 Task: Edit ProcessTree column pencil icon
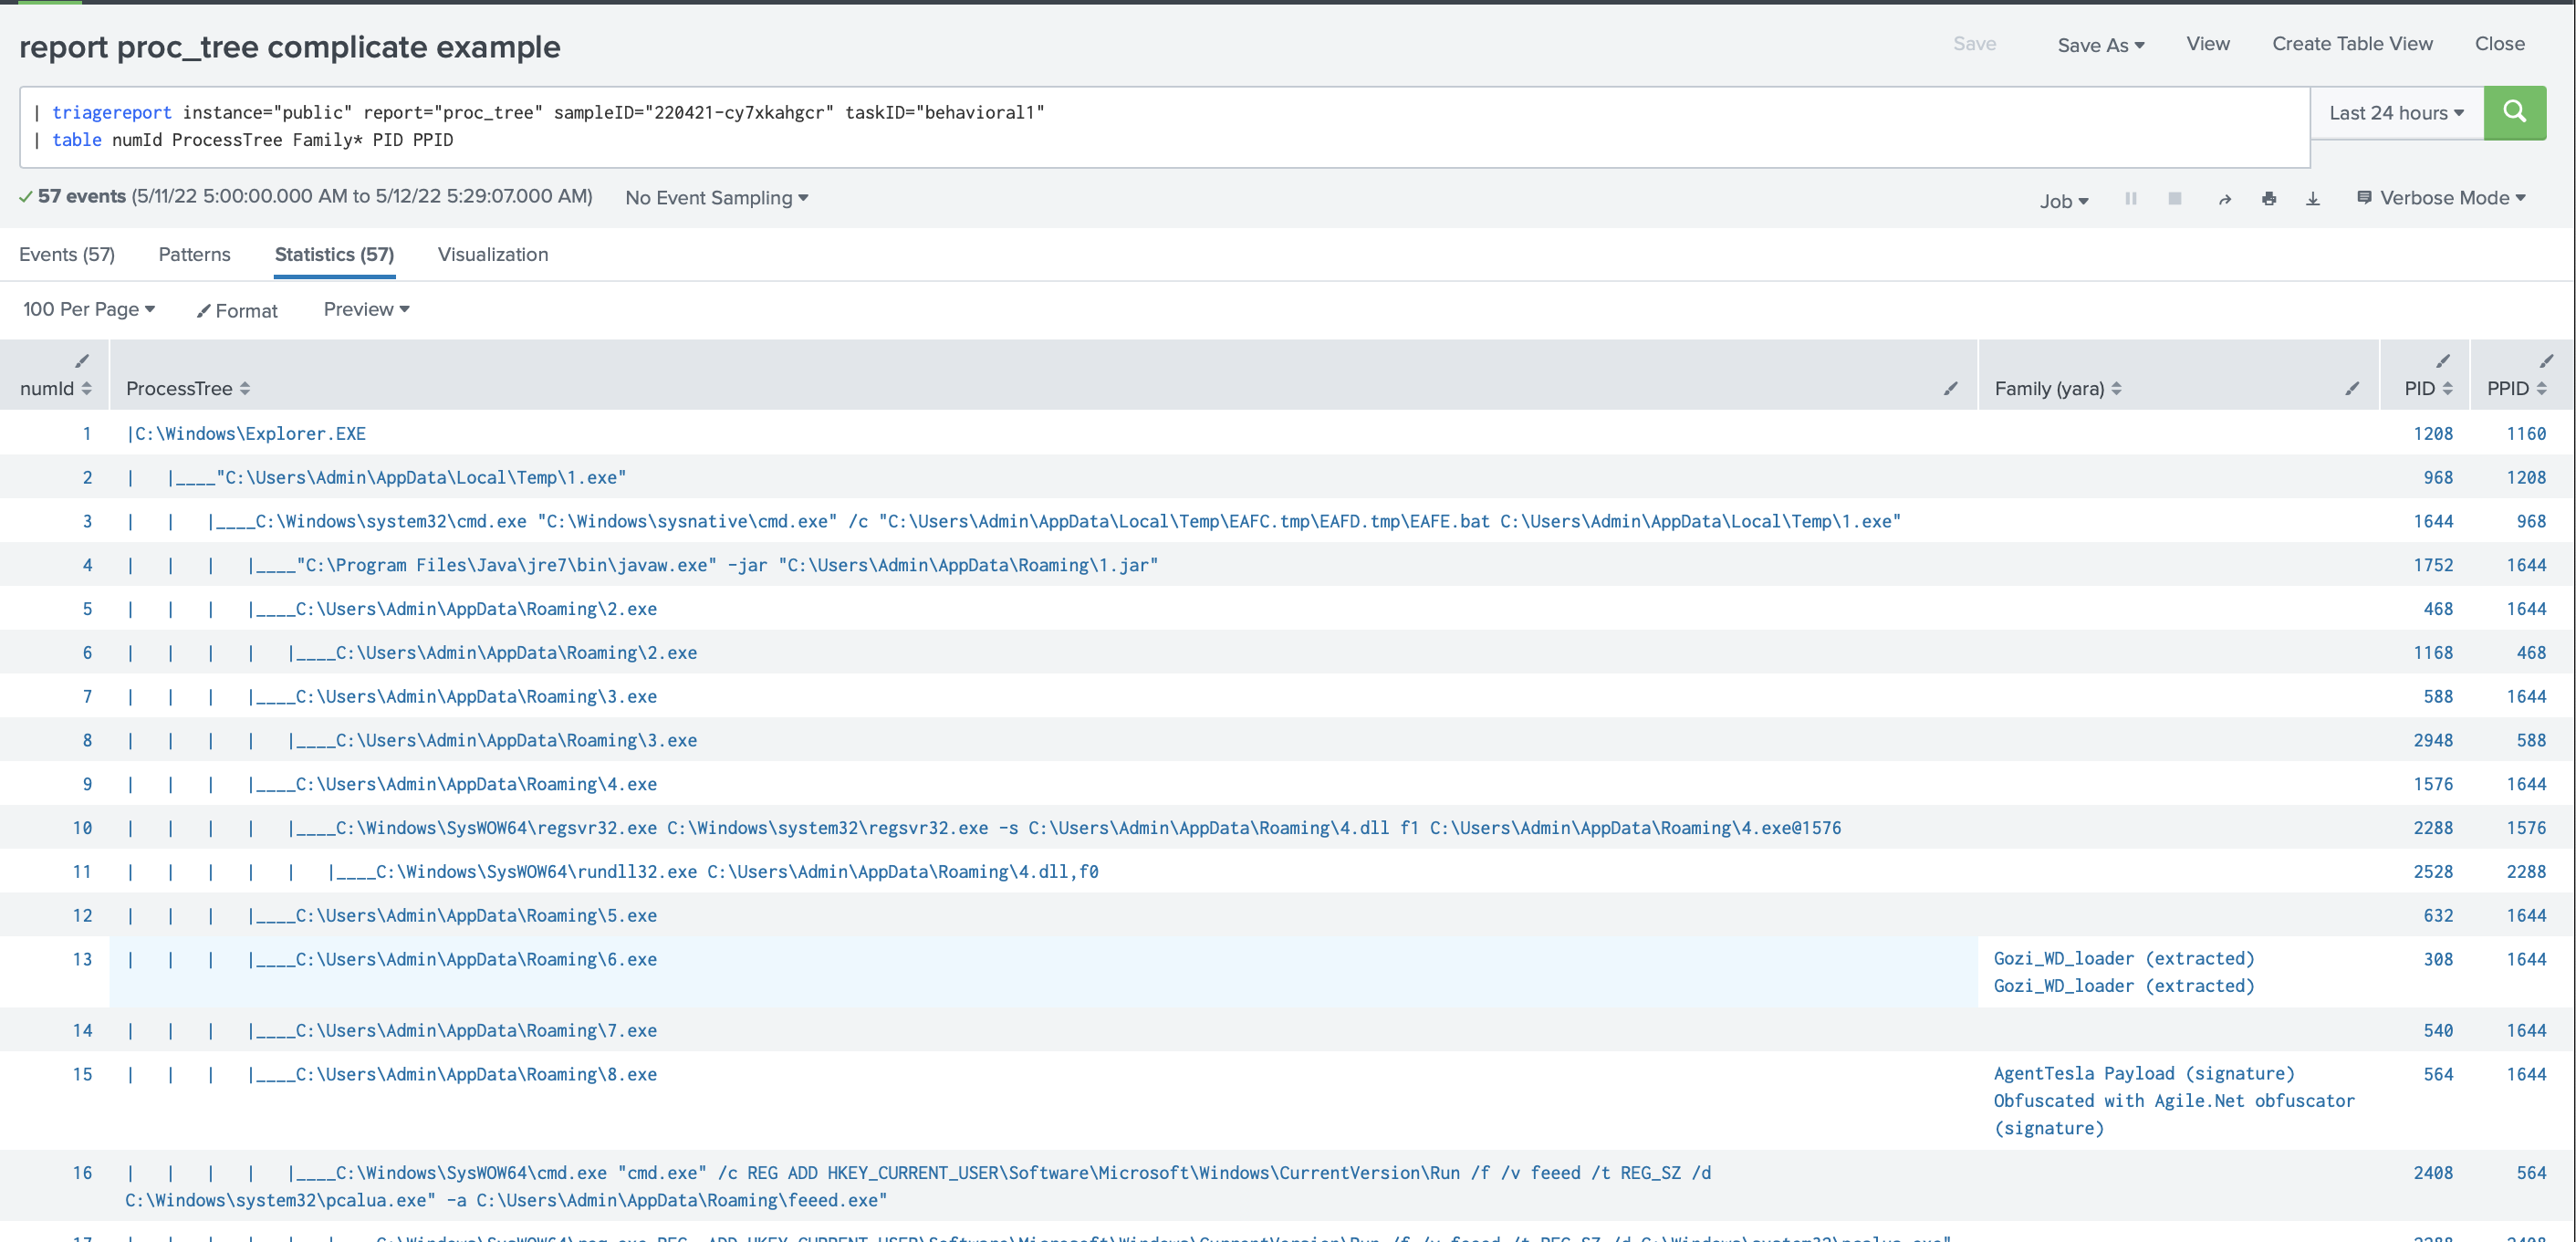(x=1950, y=388)
